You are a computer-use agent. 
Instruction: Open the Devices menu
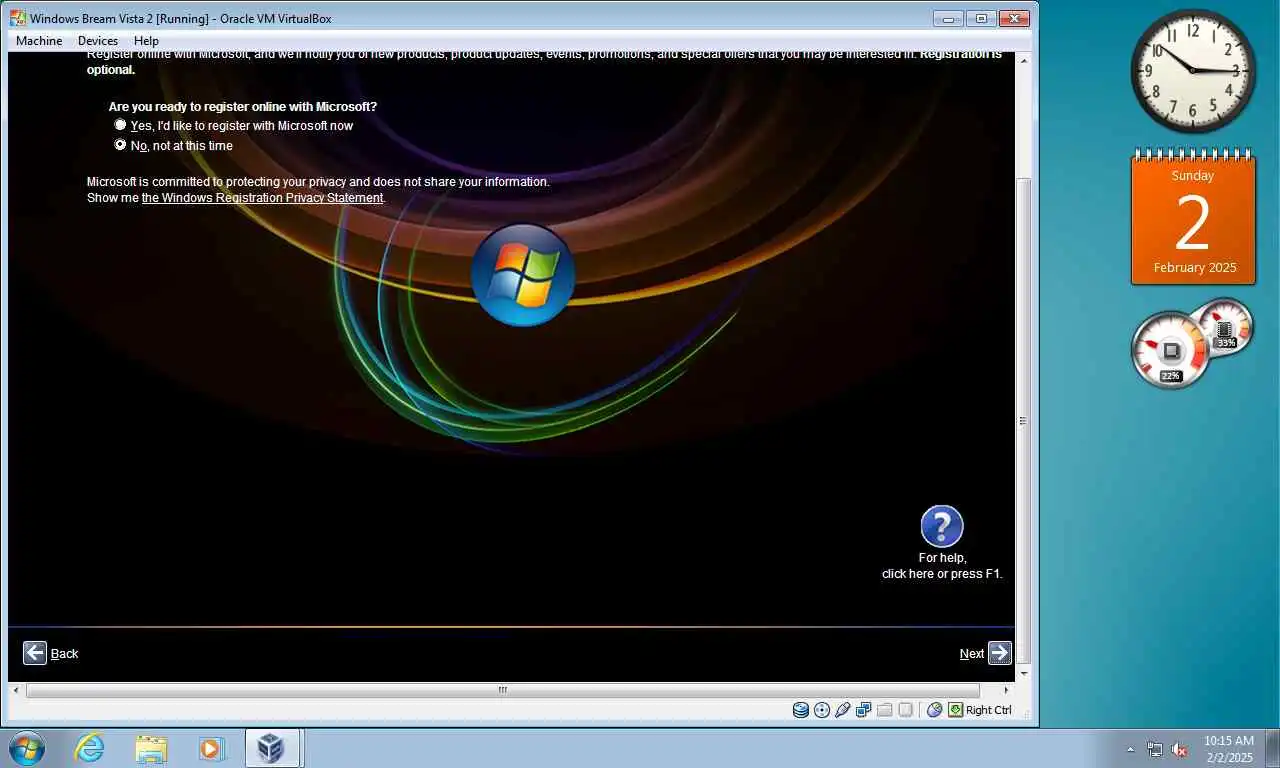click(x=98, y=41)
